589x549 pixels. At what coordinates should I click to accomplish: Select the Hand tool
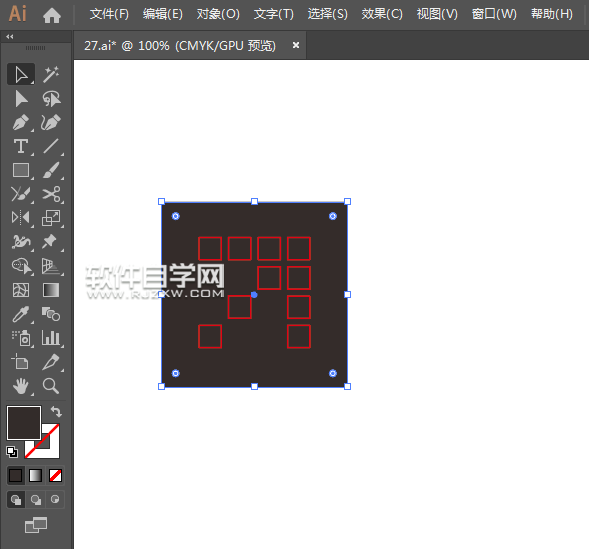(x=21, y=386)
